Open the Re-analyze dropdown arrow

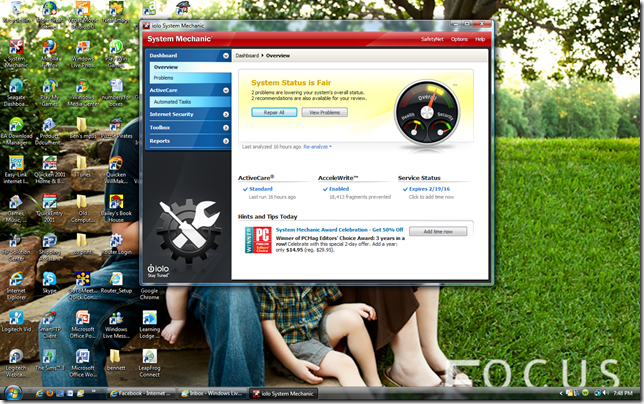(x=331, y=147)
